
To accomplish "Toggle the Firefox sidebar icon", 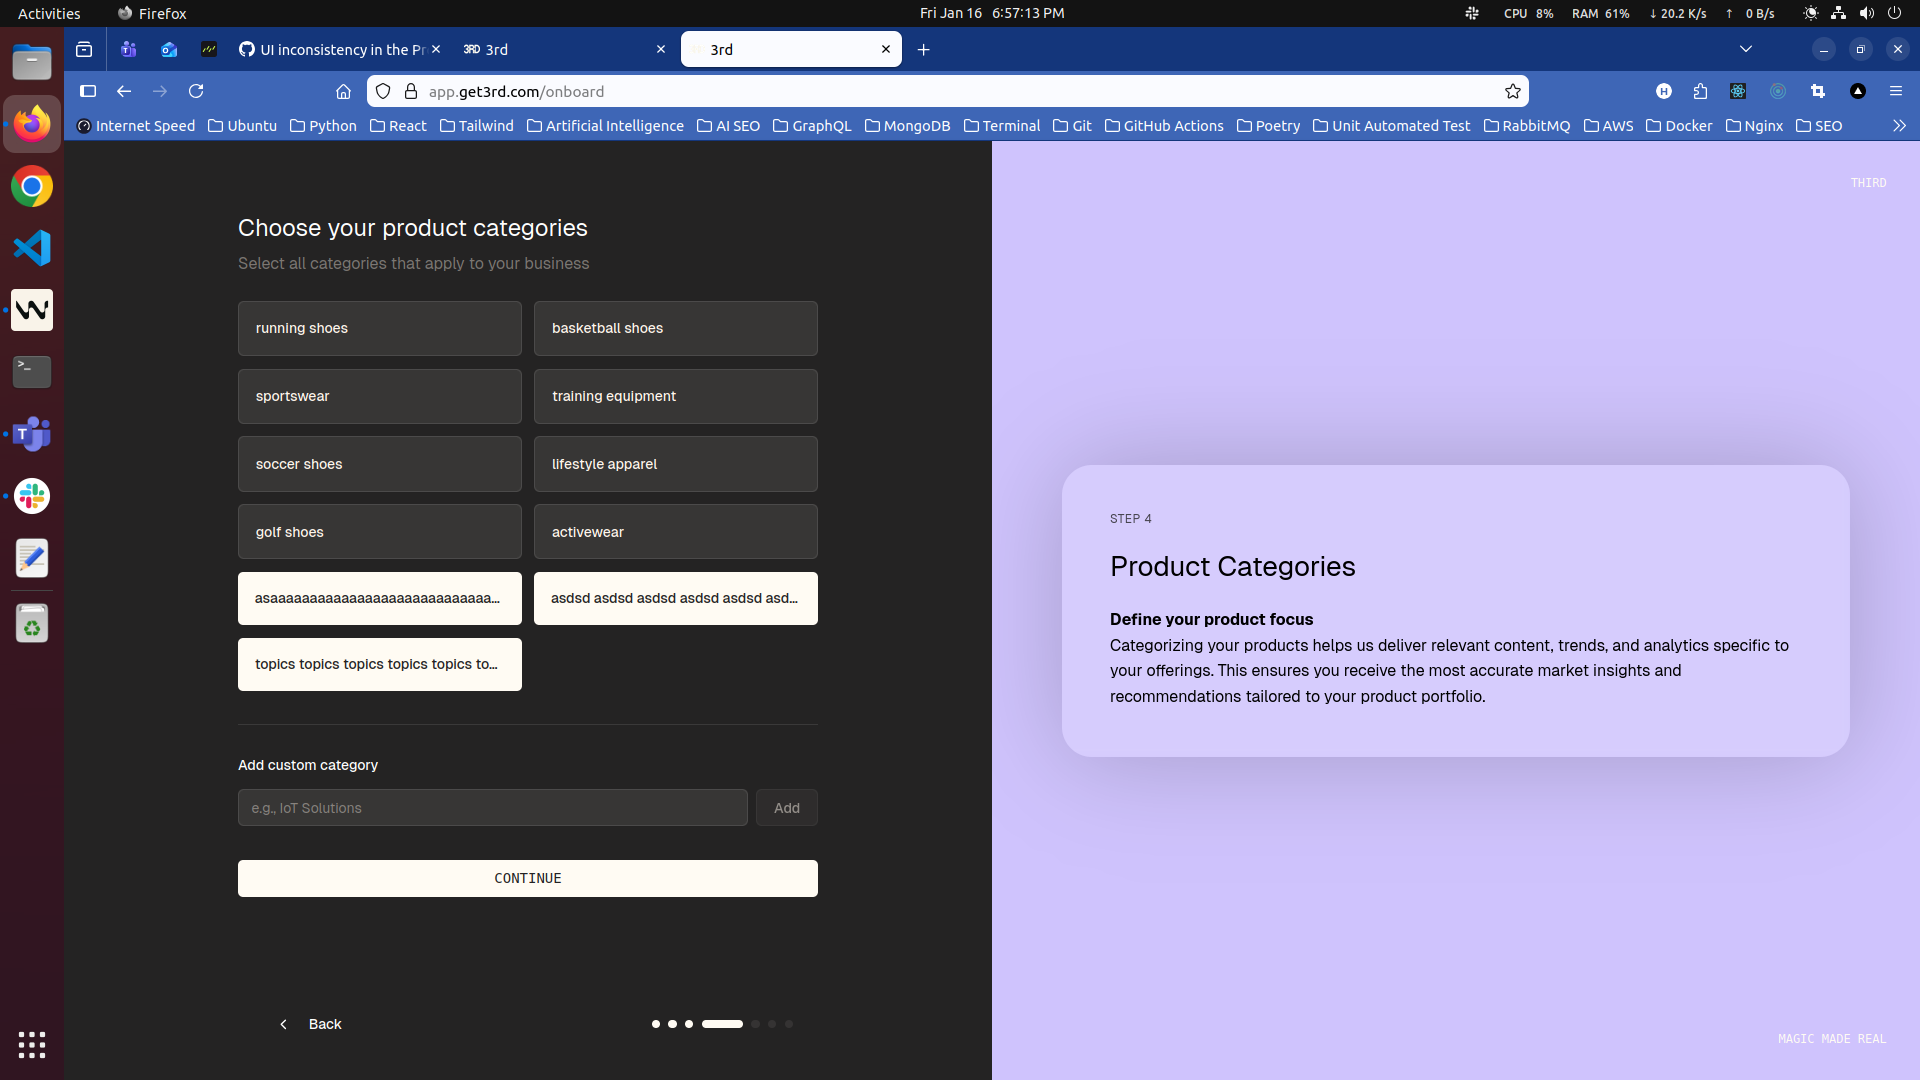I will [x=88, y=91].
